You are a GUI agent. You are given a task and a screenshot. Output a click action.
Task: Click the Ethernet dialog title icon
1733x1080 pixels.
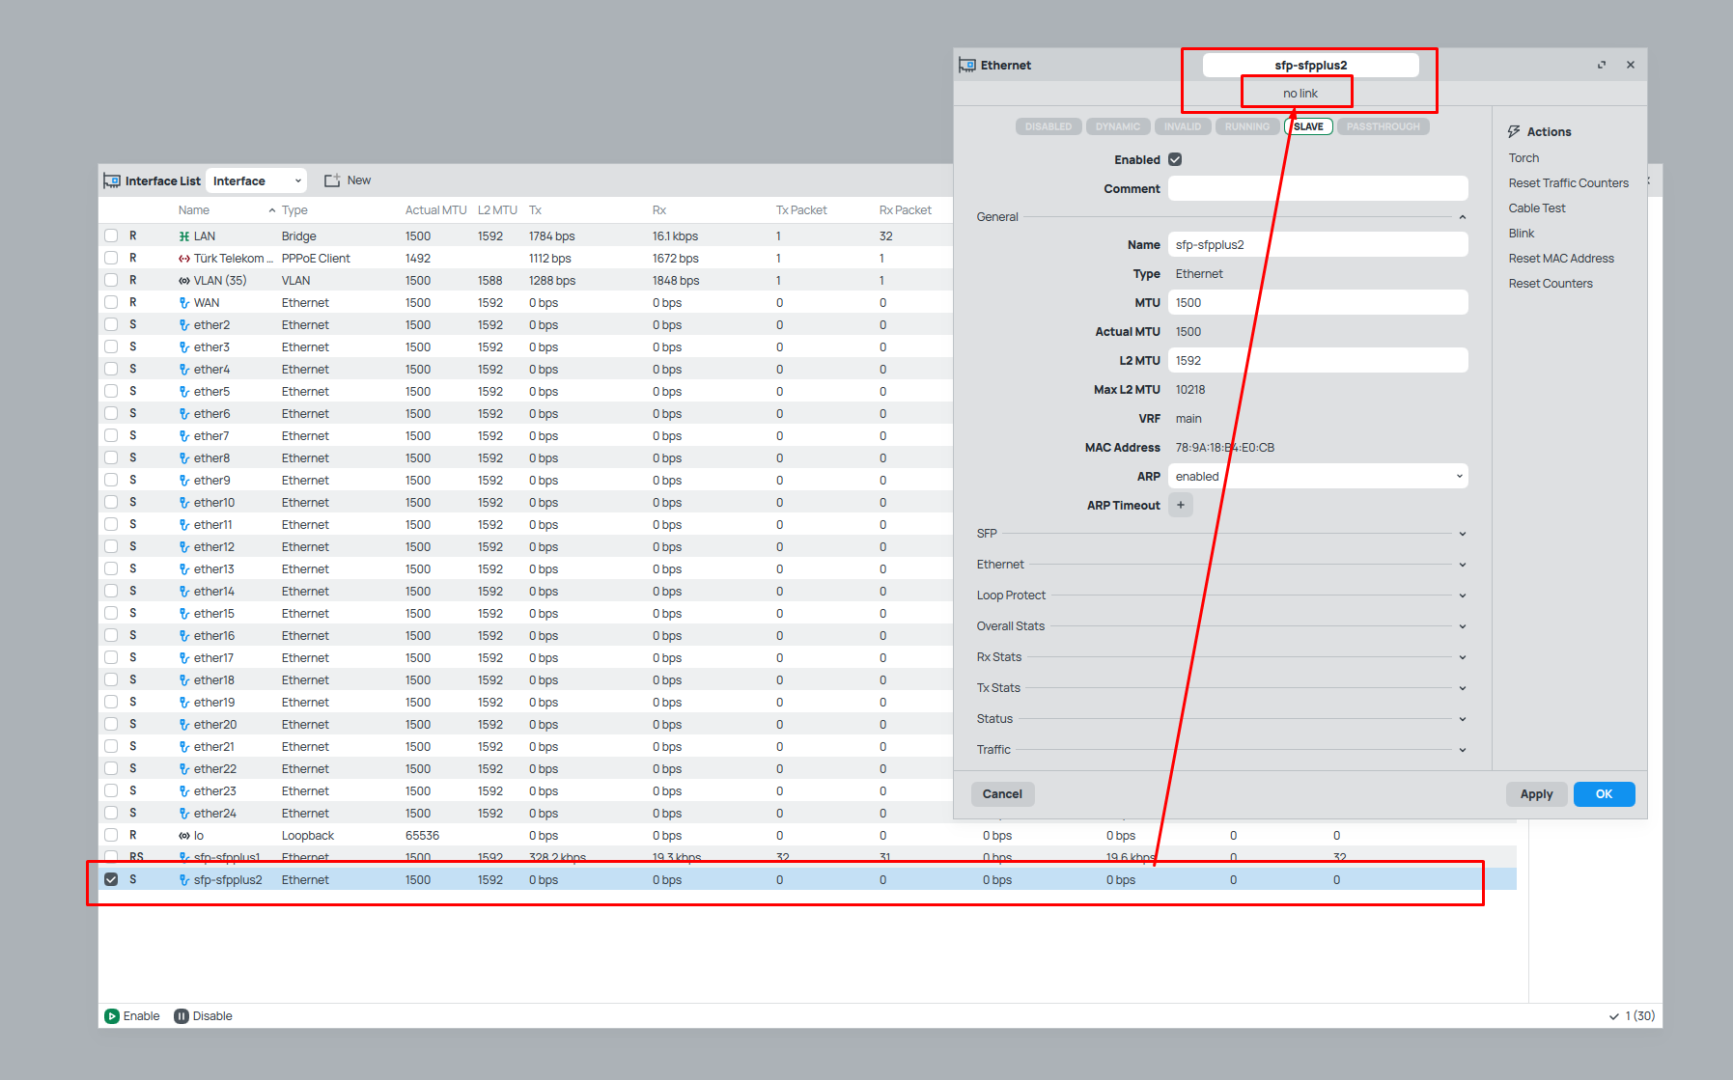click(x=967, y=65)
